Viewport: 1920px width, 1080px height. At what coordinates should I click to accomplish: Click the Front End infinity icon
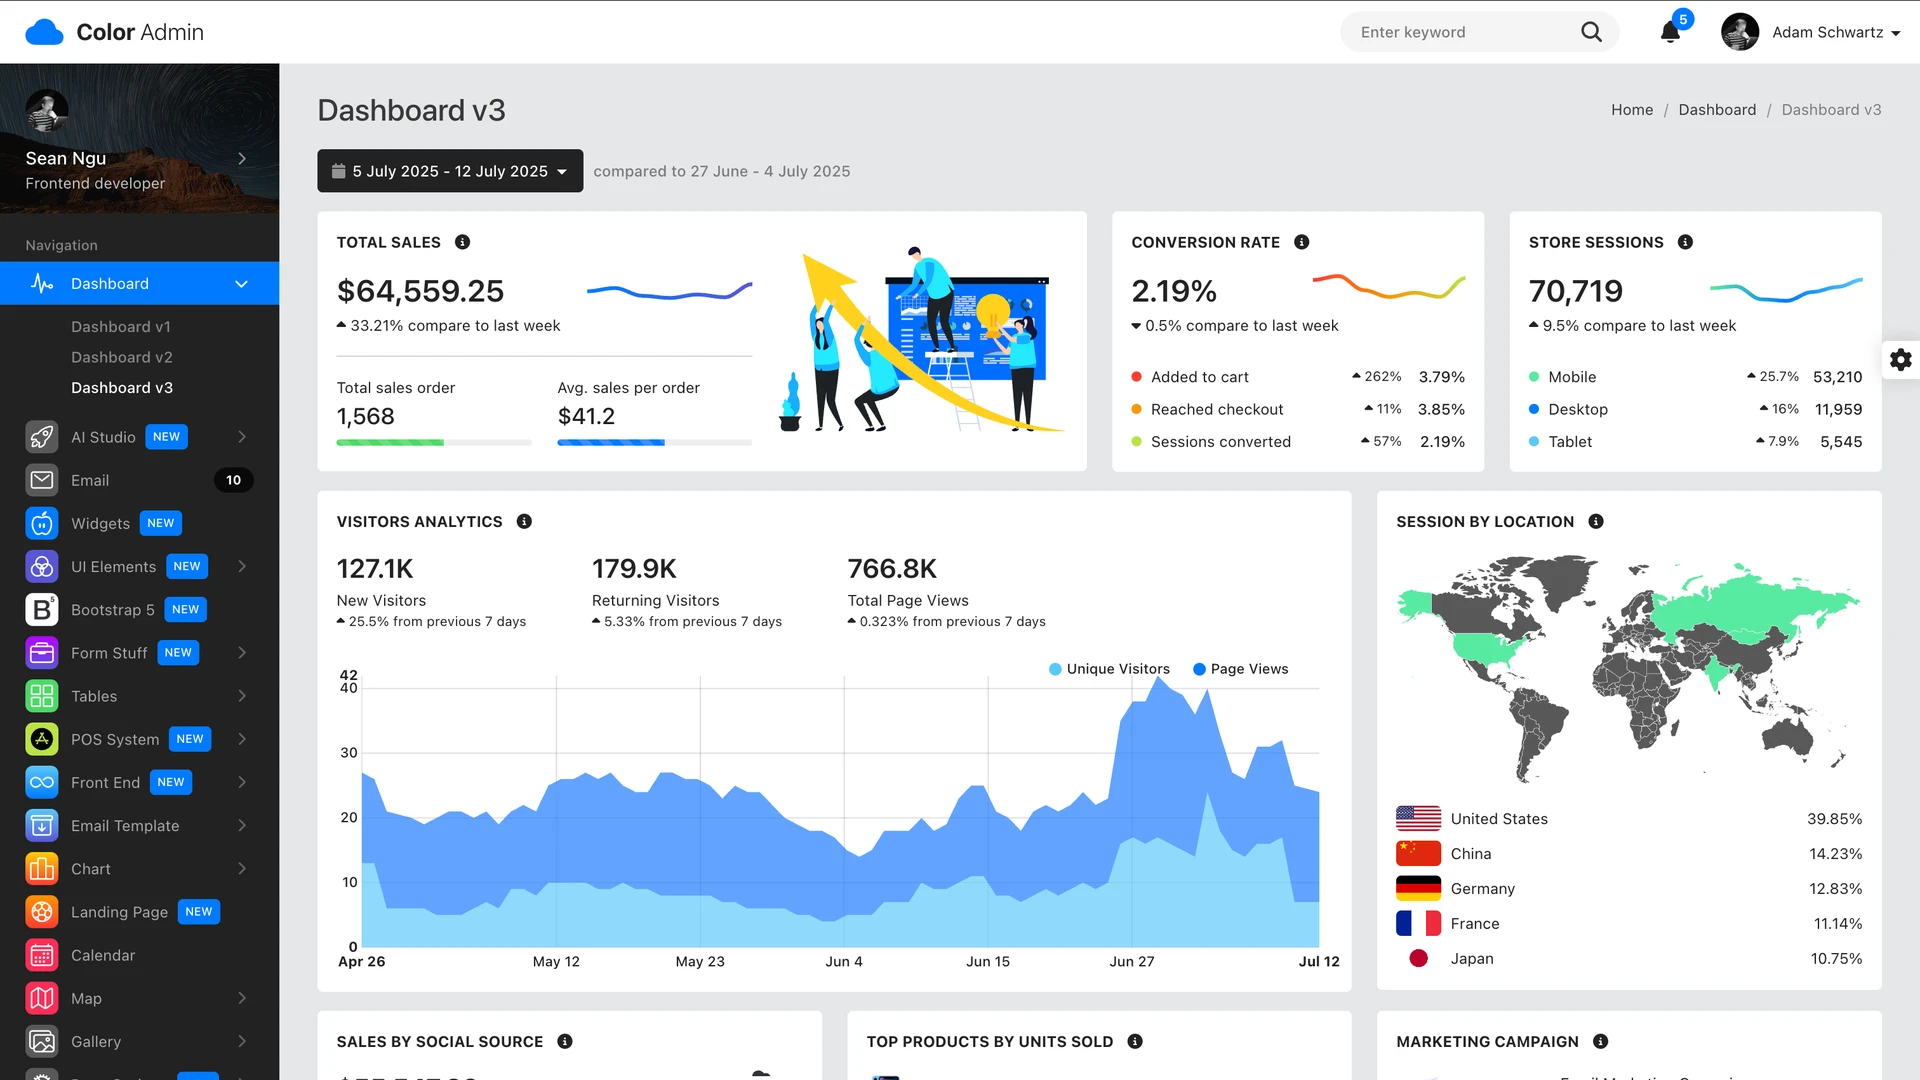42,782
